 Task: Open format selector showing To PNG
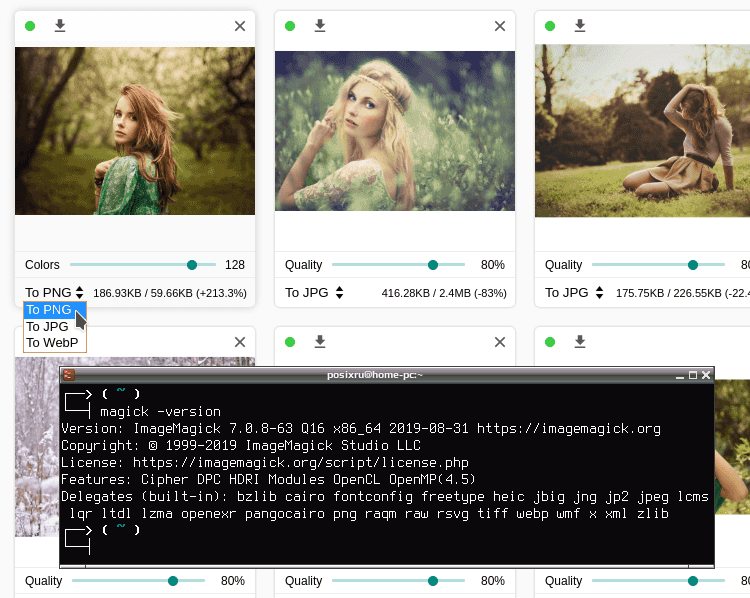click(x=55, y=292)
